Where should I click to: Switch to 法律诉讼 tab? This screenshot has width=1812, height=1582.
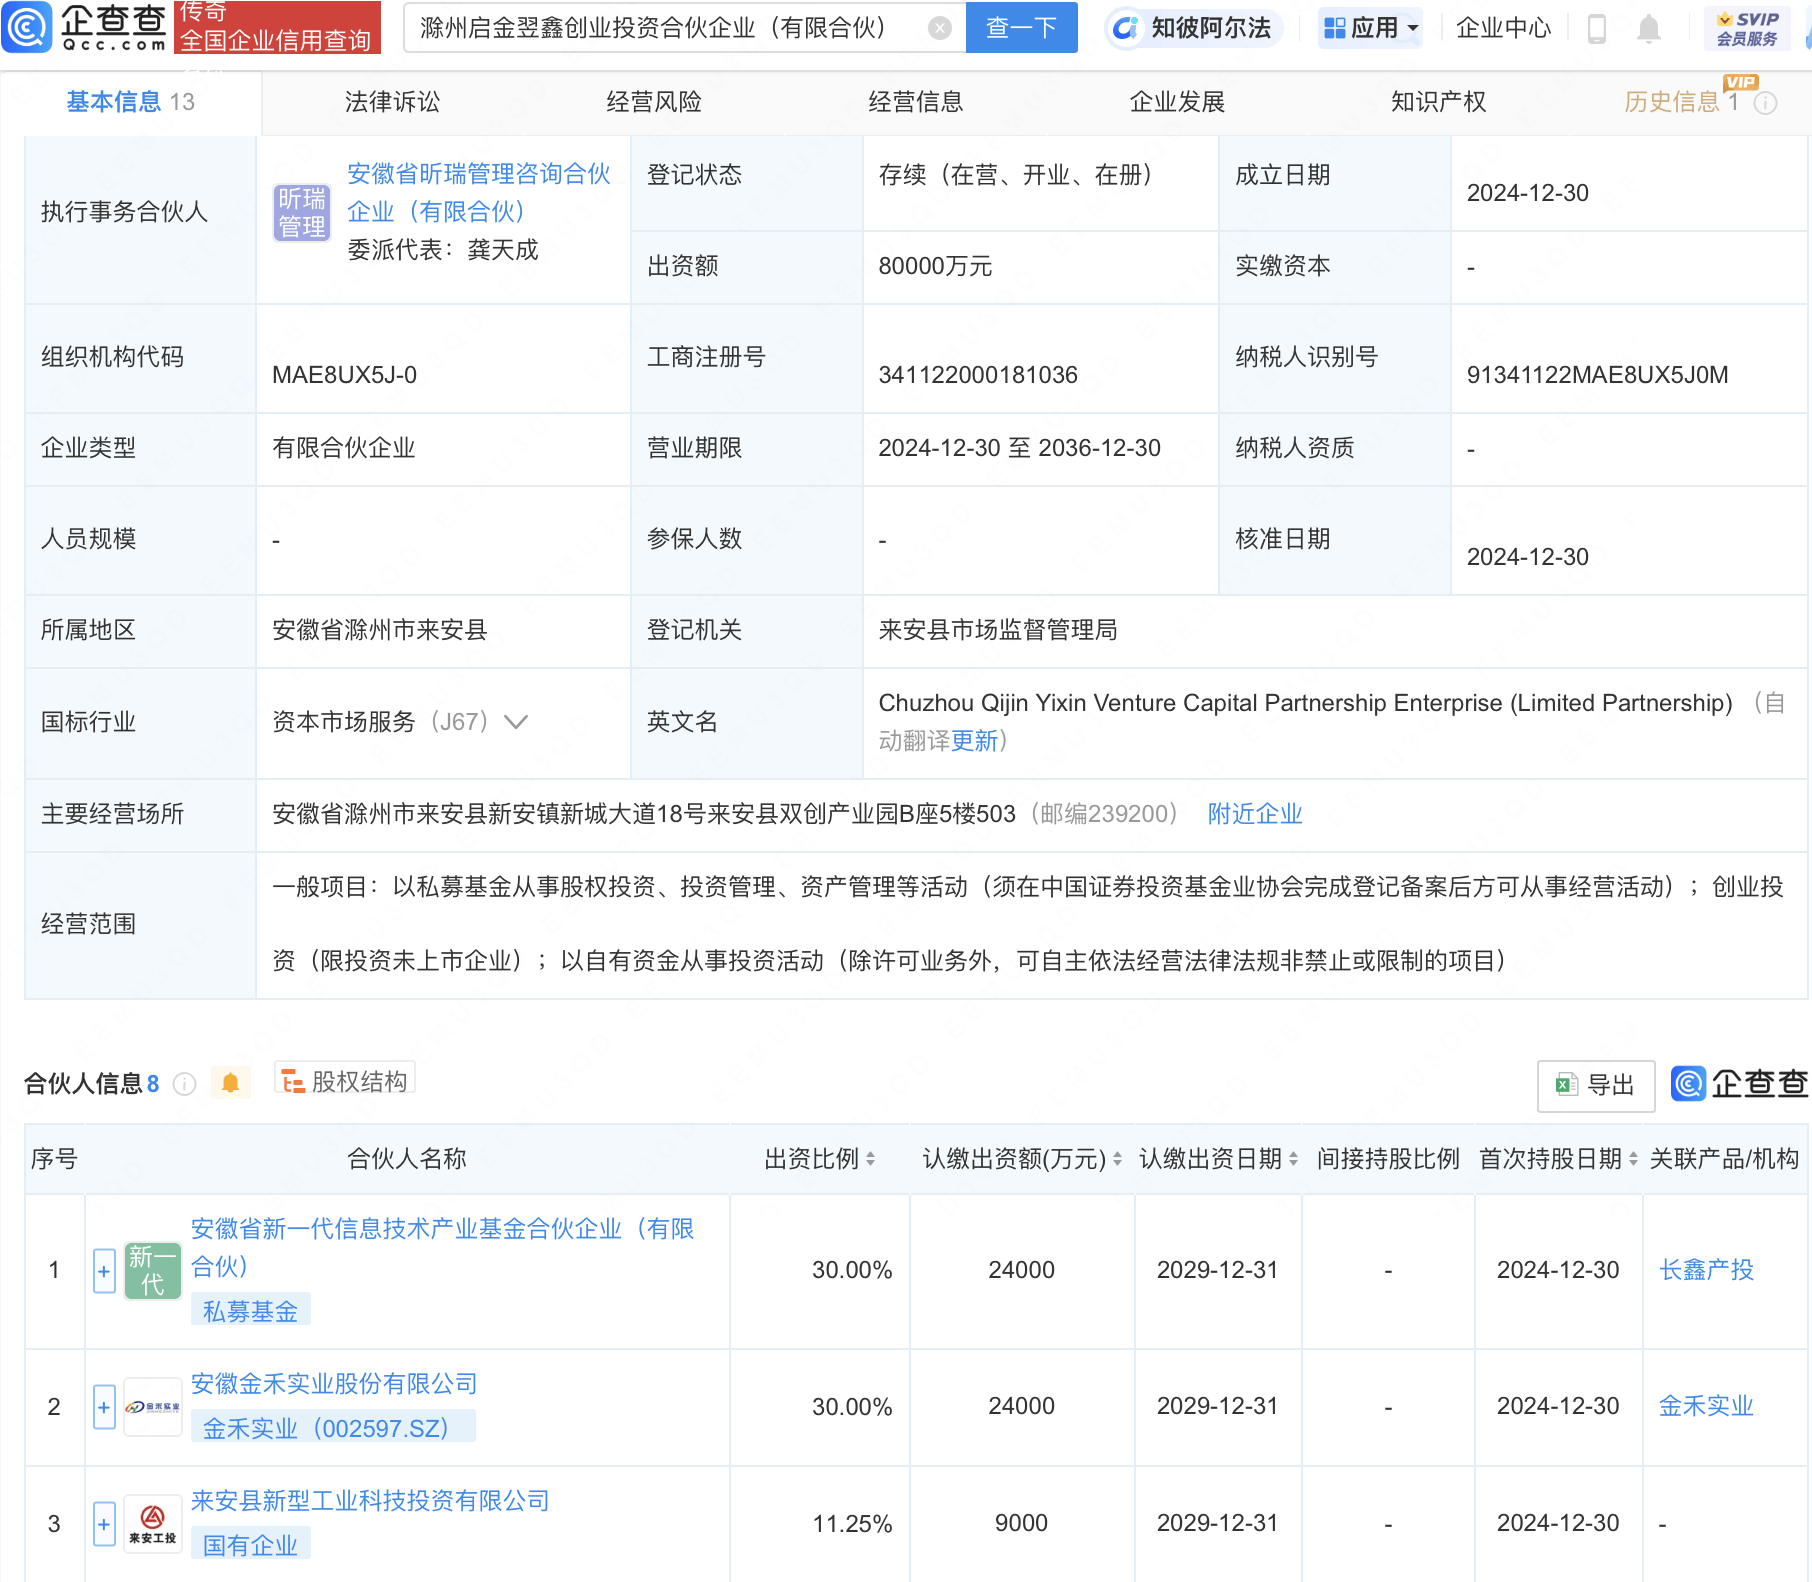392,102
